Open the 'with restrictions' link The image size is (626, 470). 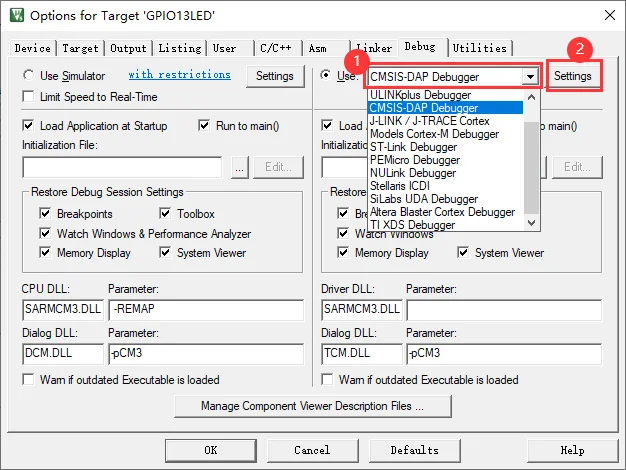click(x=179, y=75)
